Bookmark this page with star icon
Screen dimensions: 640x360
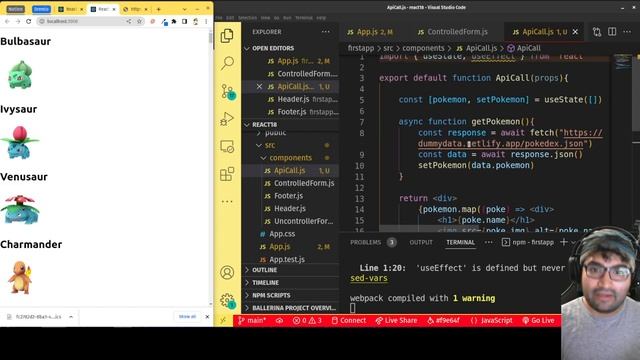click(139, 21)
